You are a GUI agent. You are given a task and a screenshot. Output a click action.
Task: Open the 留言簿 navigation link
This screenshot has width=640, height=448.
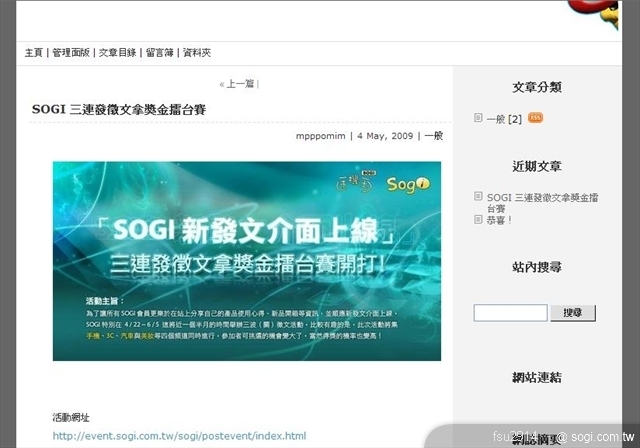point(160,53)
